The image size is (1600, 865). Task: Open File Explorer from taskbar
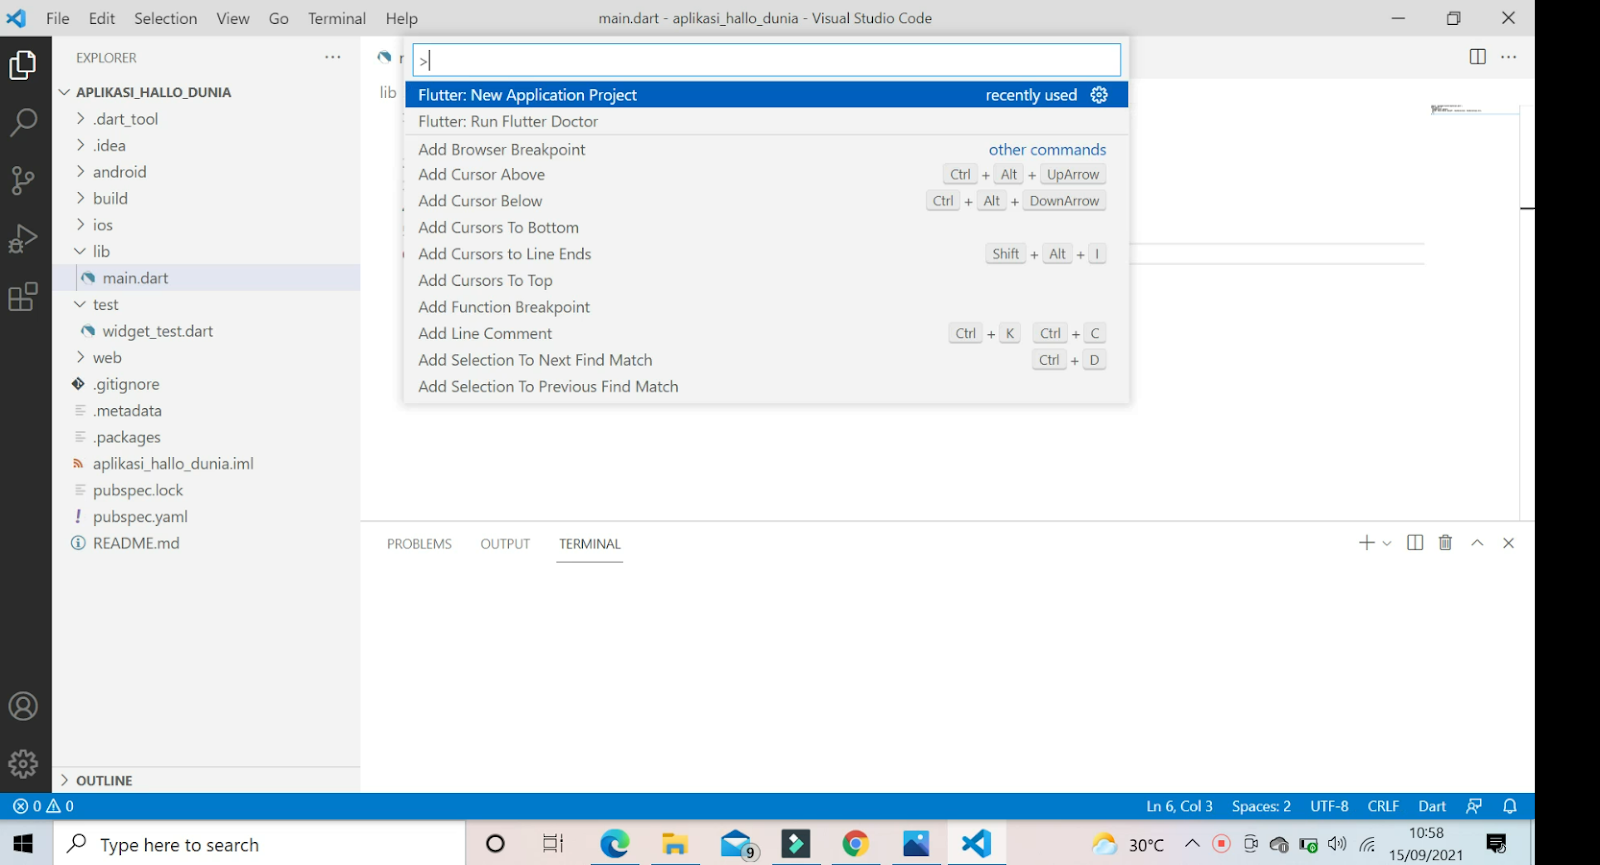[674, 844]
